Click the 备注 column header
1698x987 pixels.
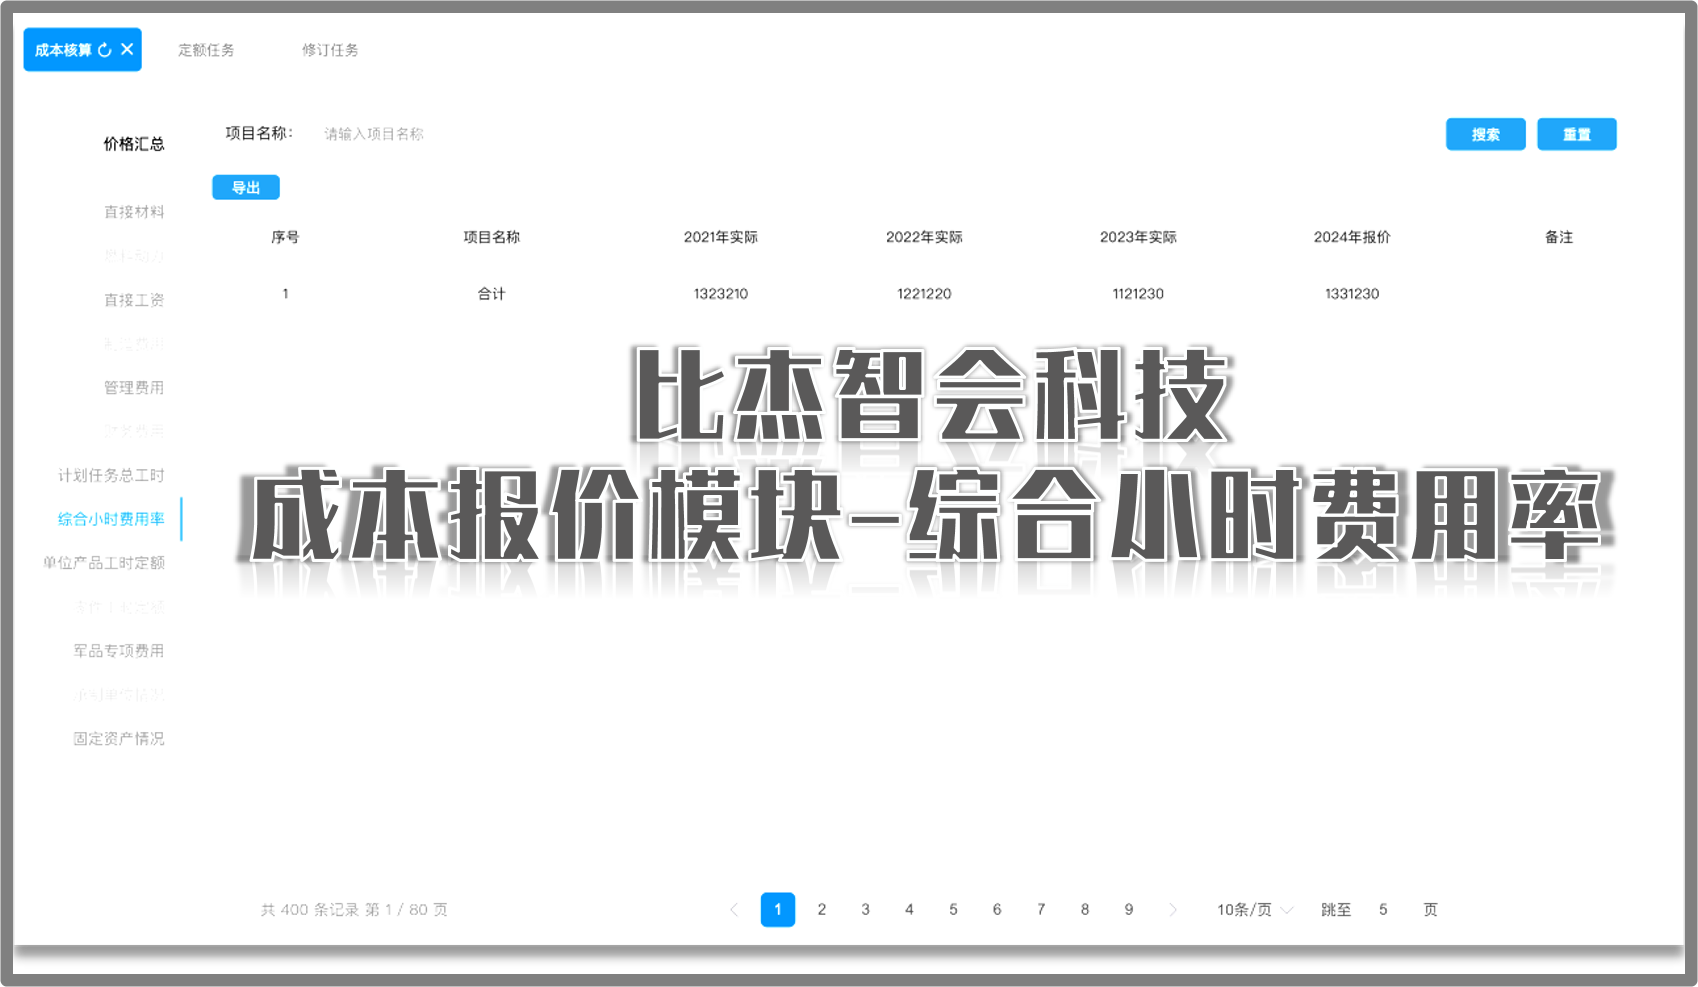(x=1559, y=237)
